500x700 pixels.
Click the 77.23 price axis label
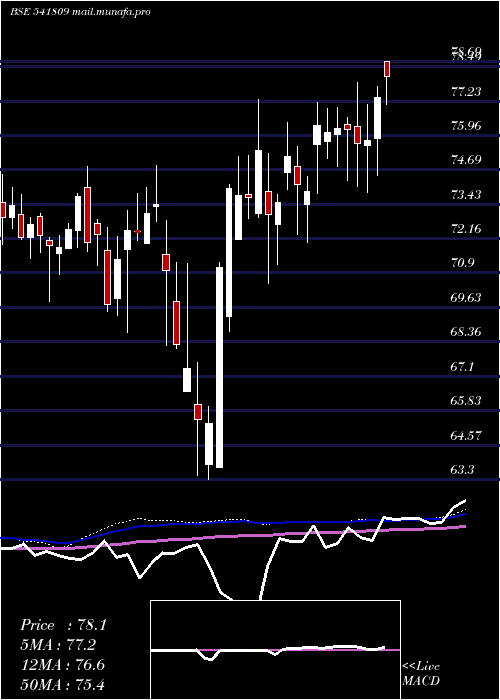467,92
